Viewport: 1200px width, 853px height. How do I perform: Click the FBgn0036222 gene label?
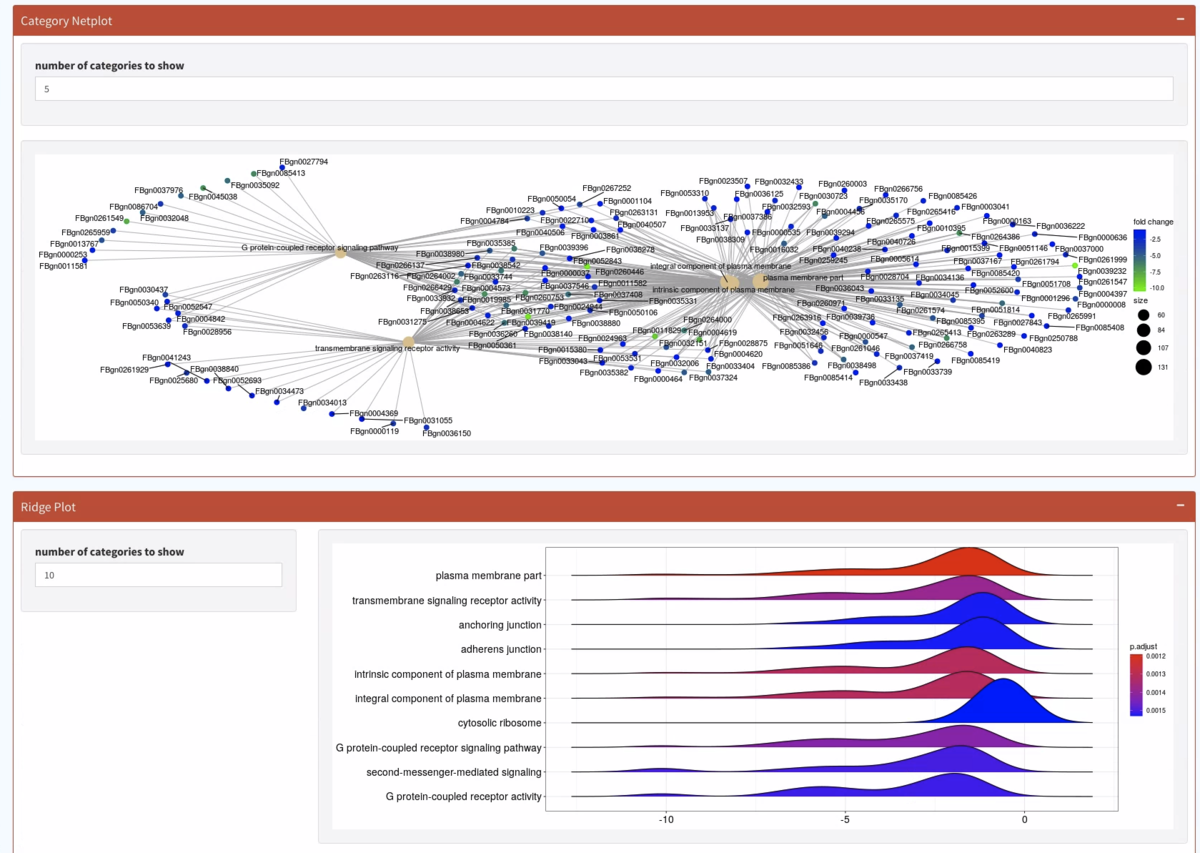[x=1061, y=226]
